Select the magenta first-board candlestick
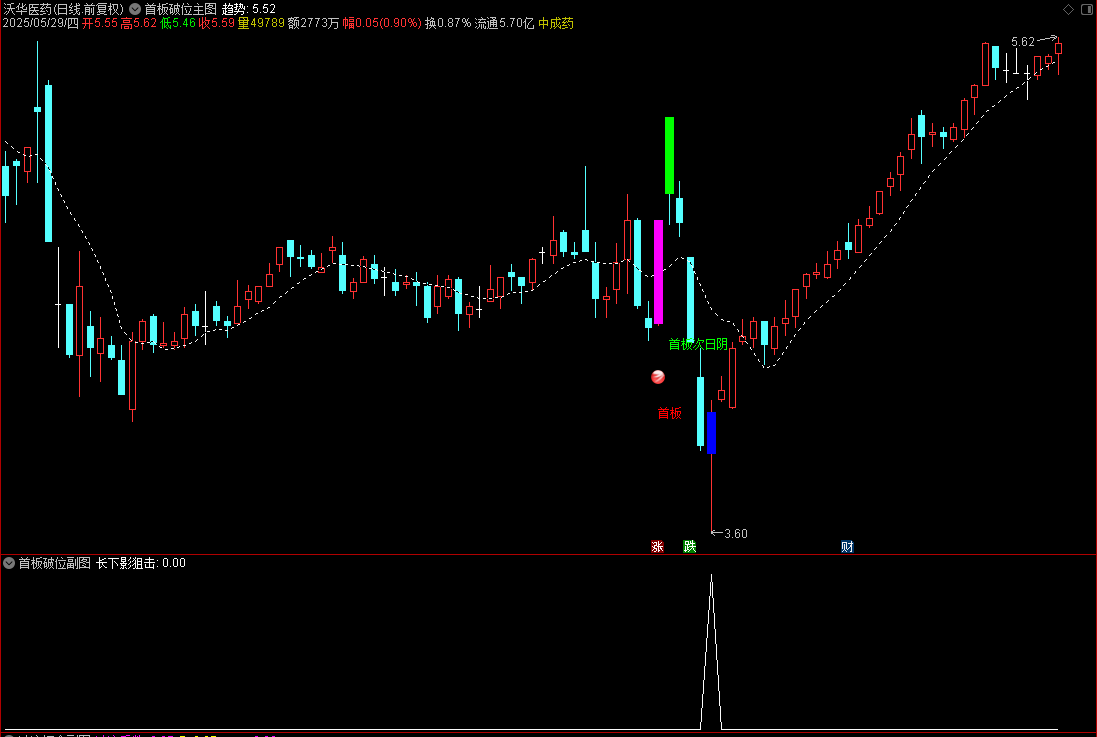Image resolution: width=1097 pixels, height=737 pixels. (x=658, y=272)
